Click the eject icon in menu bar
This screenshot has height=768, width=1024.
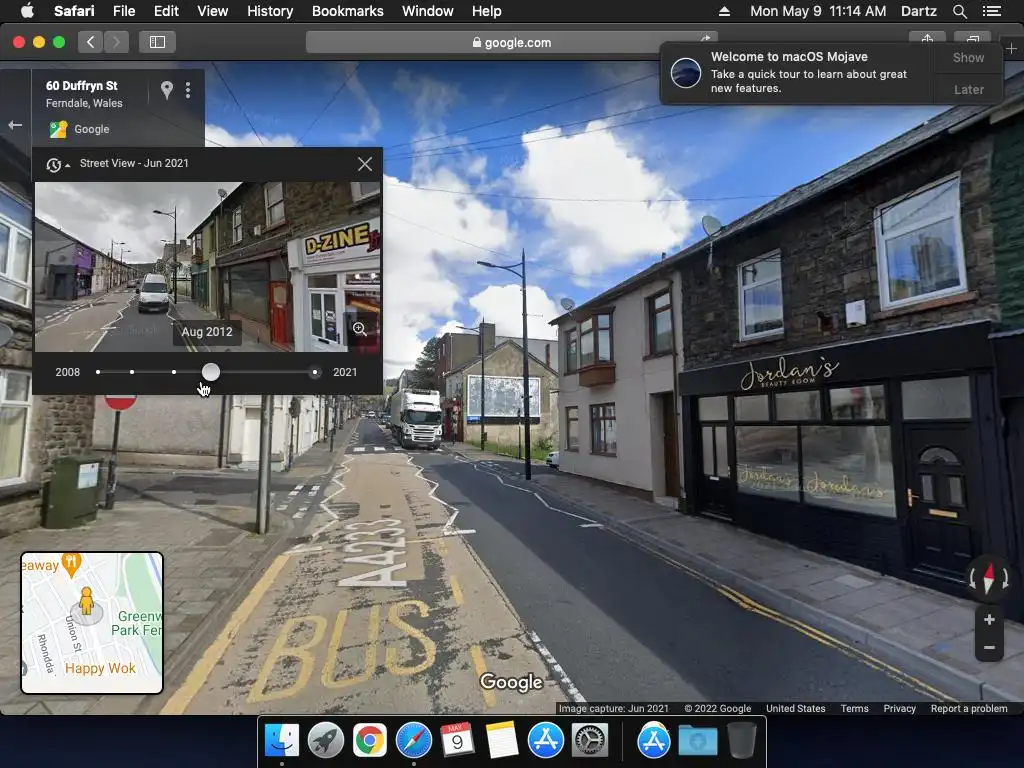(724, 11)
